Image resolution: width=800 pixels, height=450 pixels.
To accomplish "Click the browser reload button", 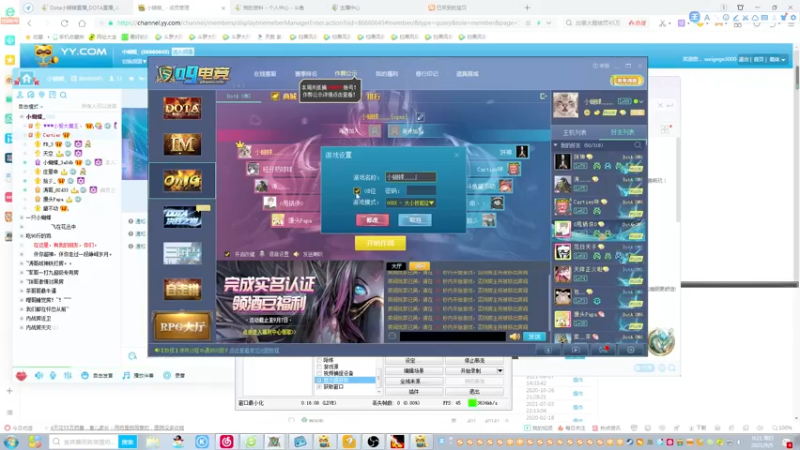I will pyautogui.click(x=64, y=23).
